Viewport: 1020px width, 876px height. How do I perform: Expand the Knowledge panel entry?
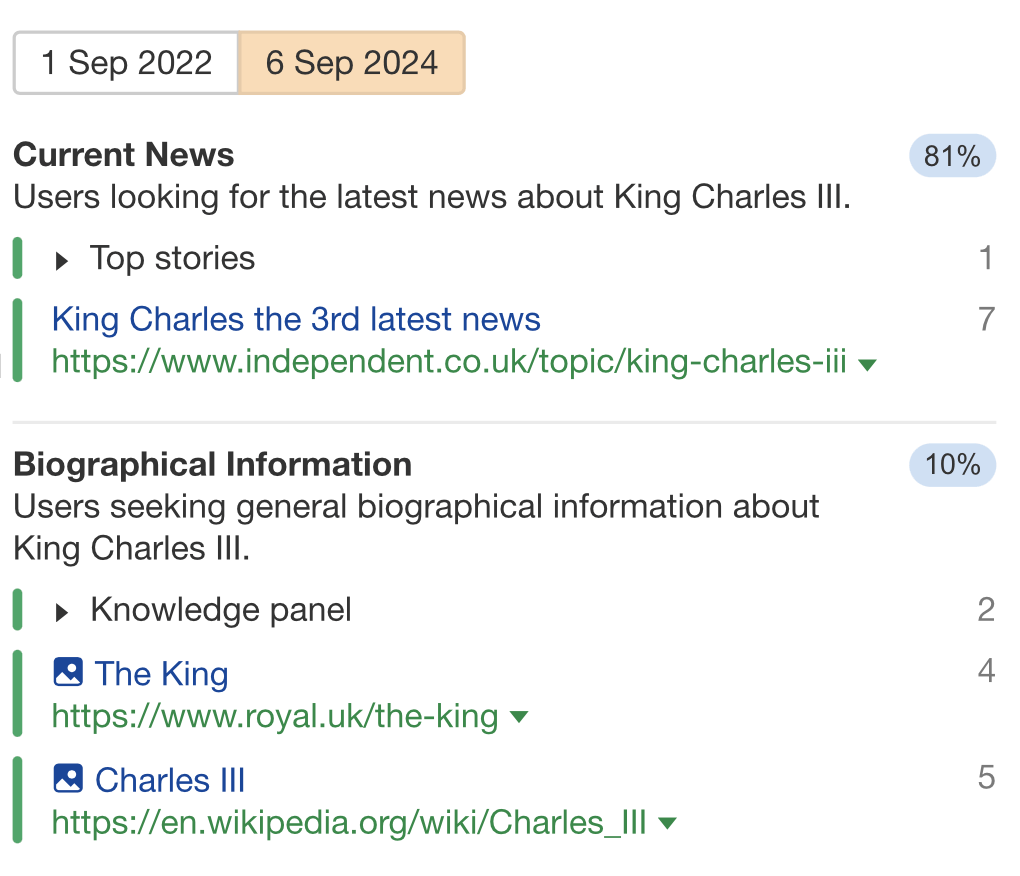(x=61, y=610)
